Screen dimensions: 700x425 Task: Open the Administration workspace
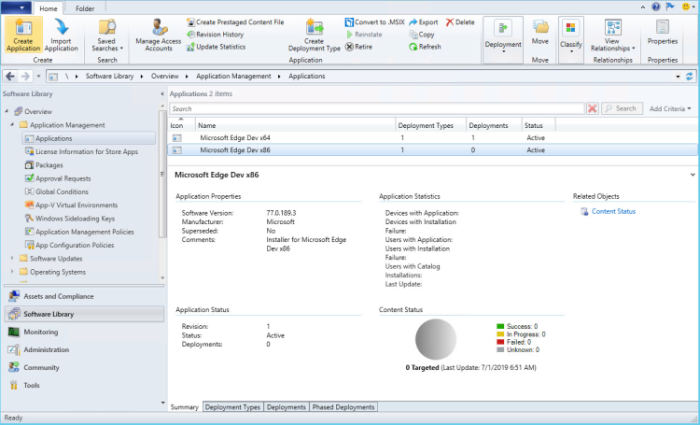coord(84,350)
